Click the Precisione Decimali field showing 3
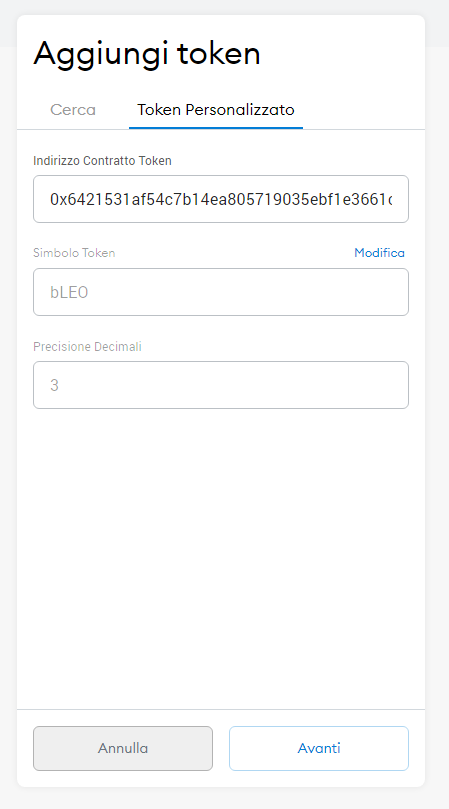Screen dimensions: 449x809 click(221, 385)
